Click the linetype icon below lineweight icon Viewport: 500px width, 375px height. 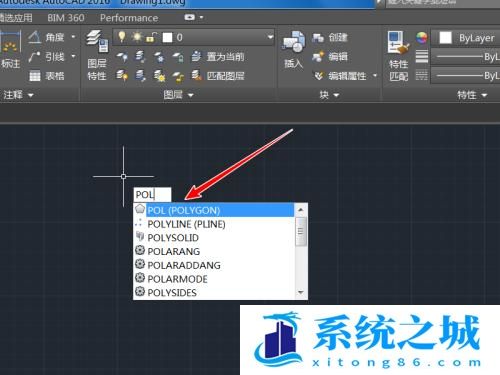coord(422,75)
